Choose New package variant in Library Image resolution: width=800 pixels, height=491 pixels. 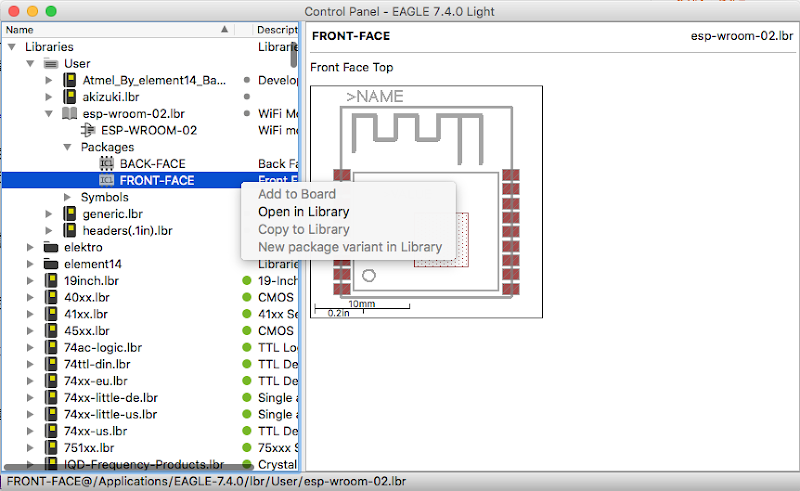pos(348,247)
